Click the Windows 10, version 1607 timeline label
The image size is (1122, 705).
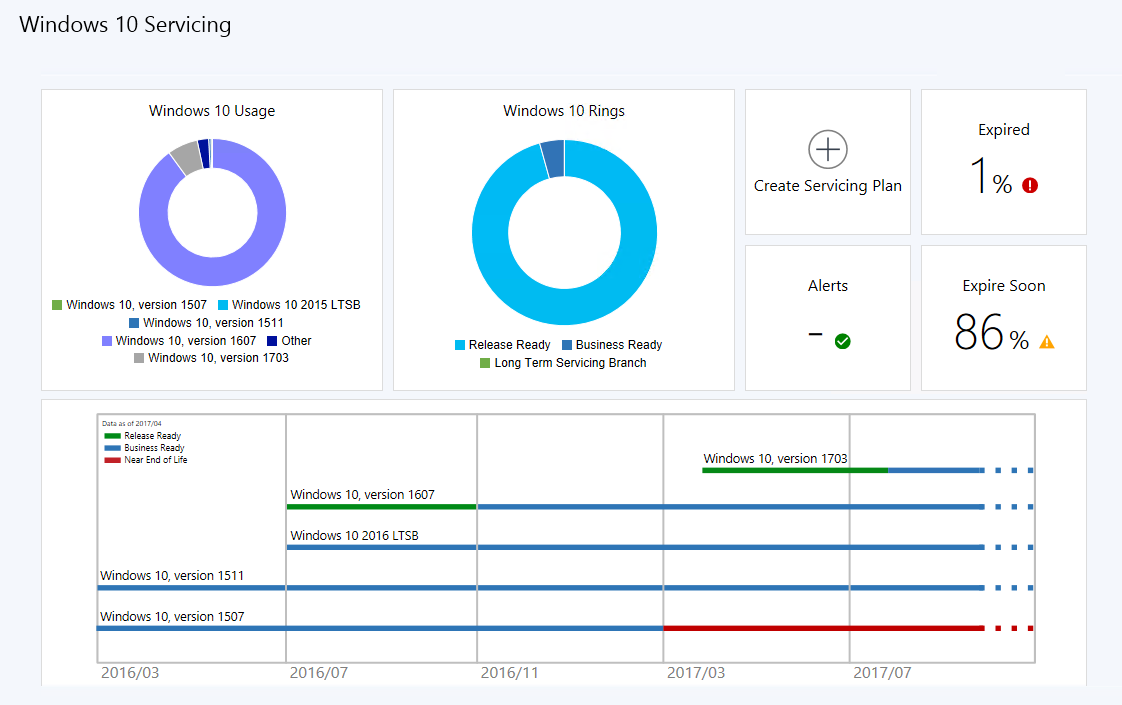[x=362, y=495]
